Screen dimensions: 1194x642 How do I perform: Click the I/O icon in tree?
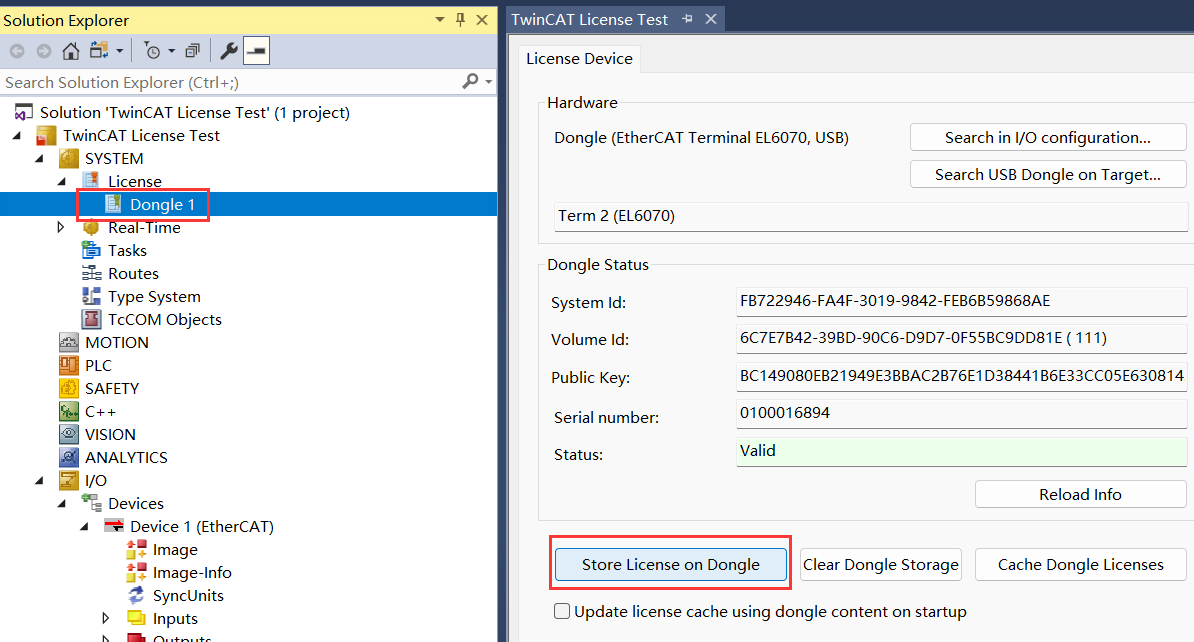point(69,481)
